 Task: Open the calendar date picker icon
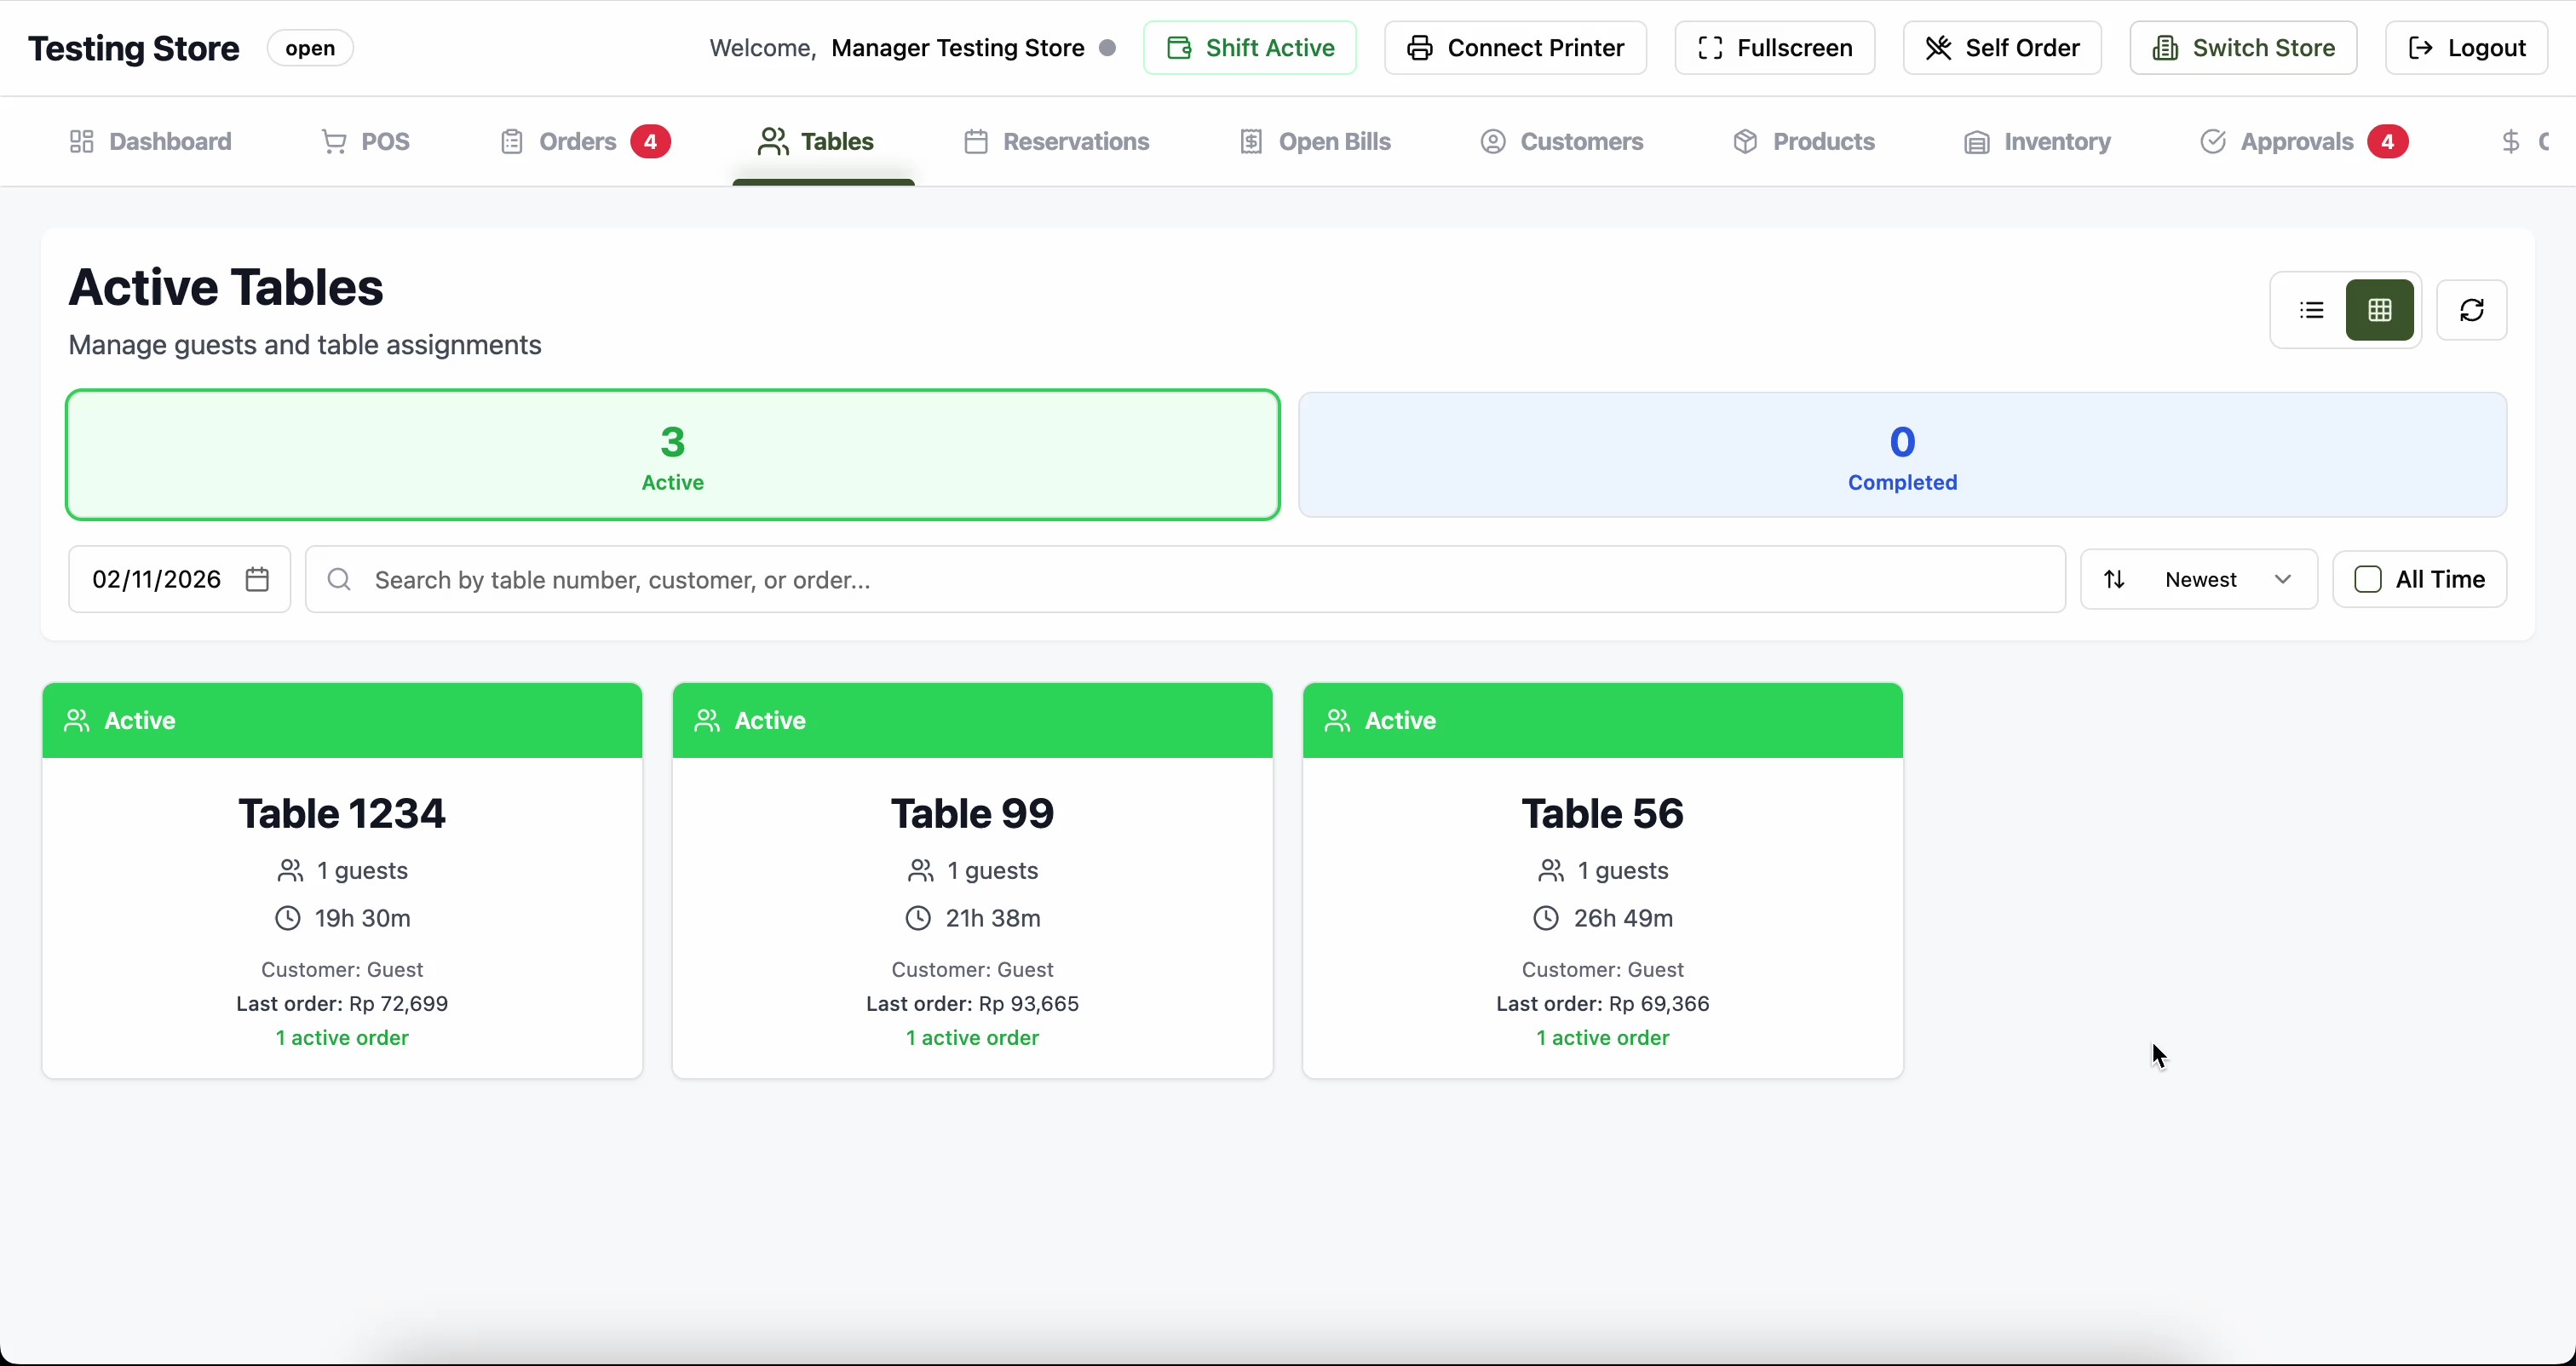click(x=257, y=579)
